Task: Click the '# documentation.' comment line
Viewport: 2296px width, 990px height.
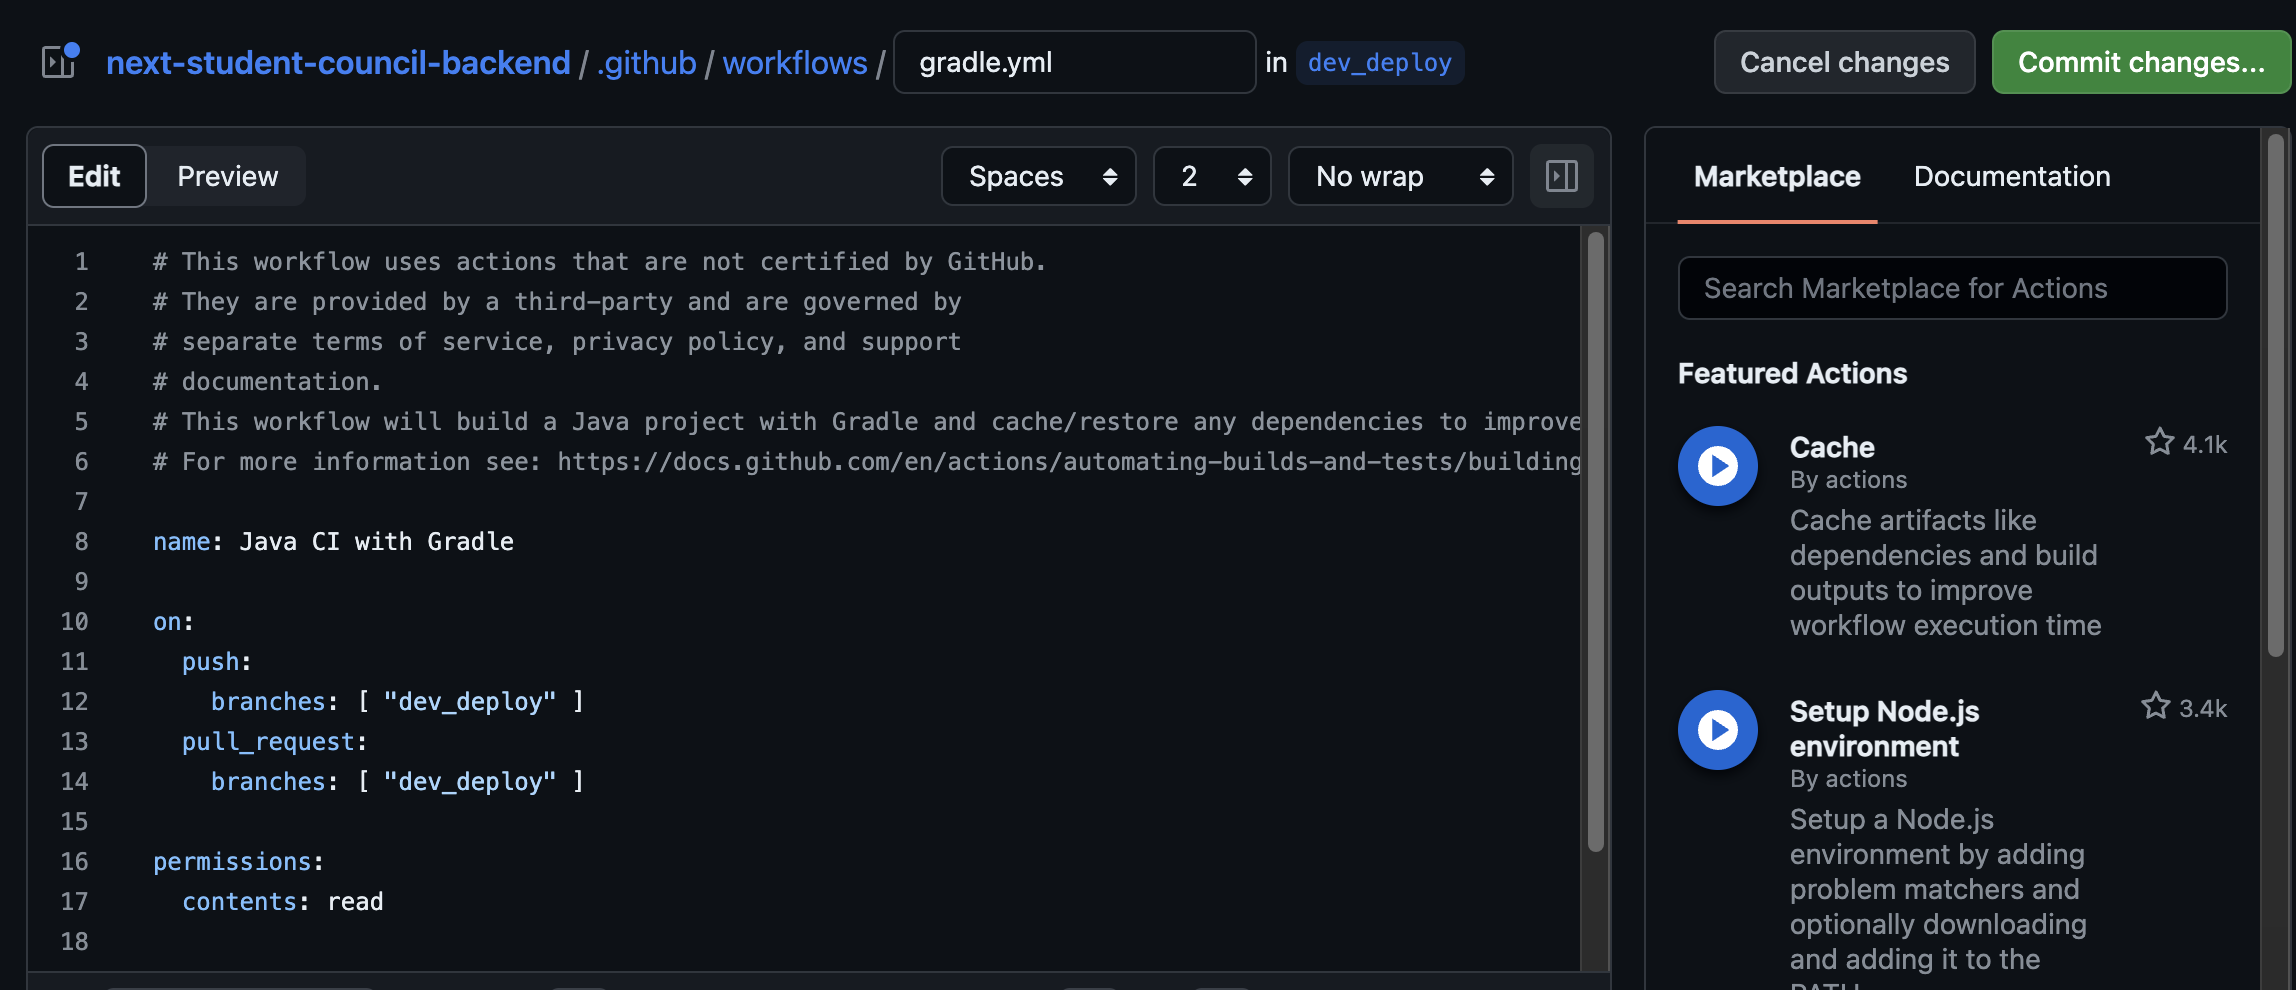Action: click(267, 381)
